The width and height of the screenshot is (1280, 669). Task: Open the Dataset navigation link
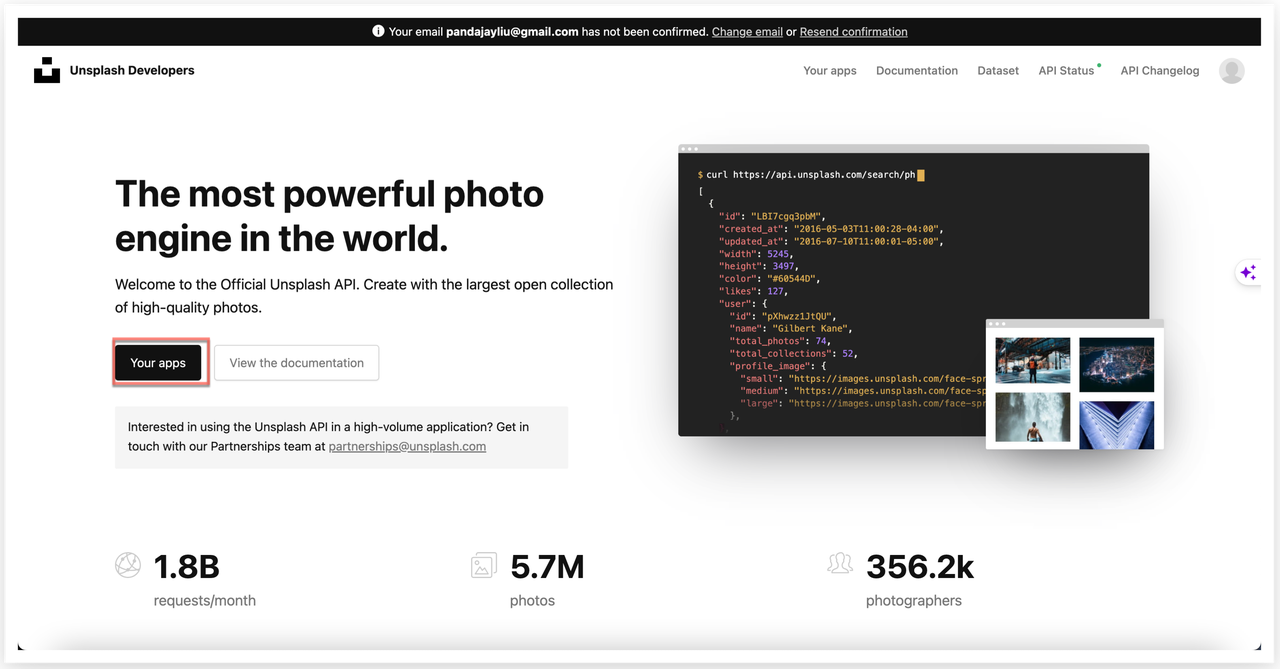998,71
